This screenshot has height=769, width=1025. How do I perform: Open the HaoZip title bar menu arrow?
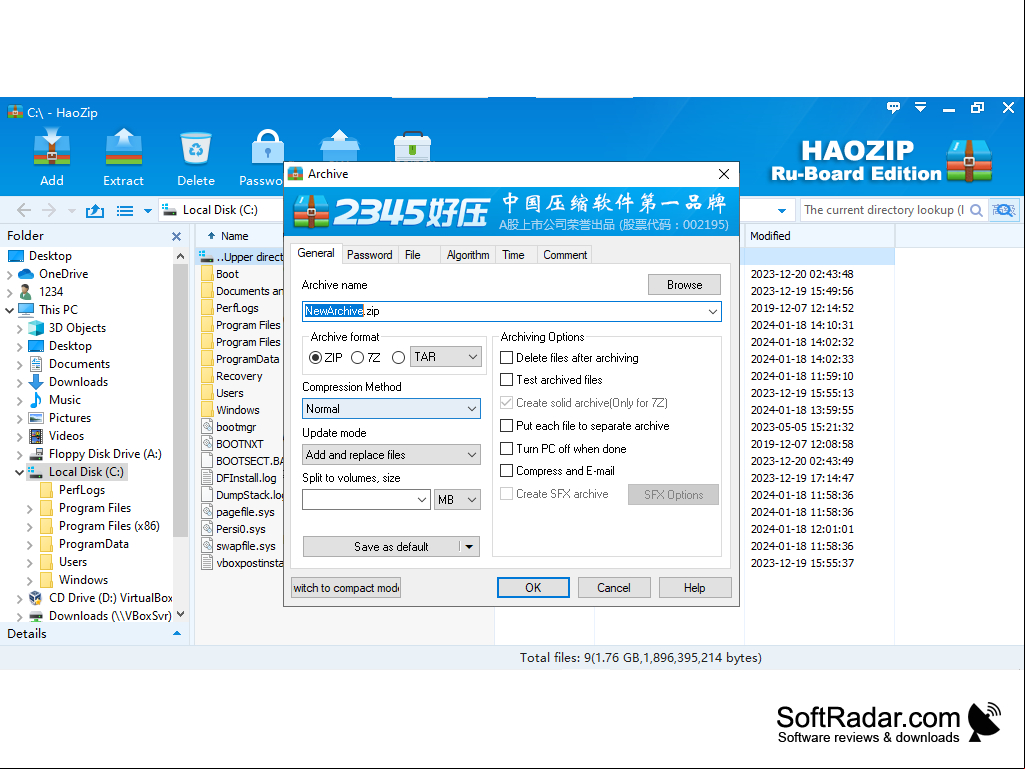tap(920, 107)
